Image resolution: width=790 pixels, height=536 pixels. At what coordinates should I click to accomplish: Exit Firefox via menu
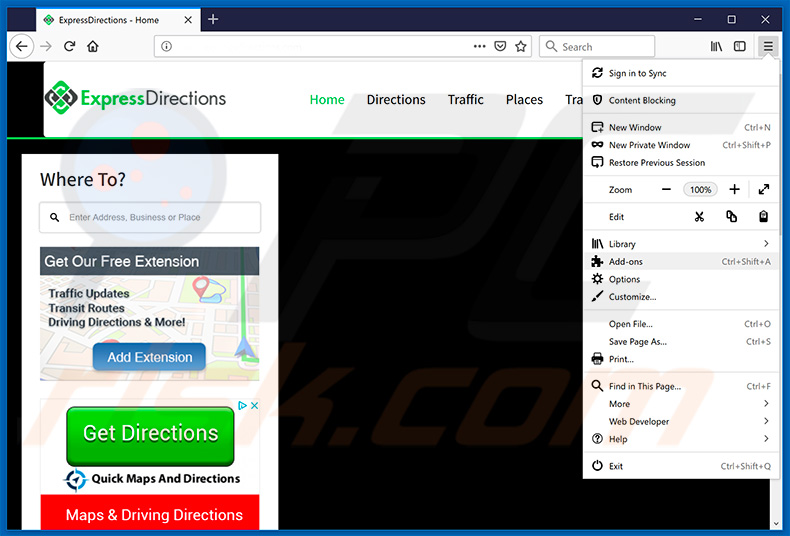pos(681,466)
